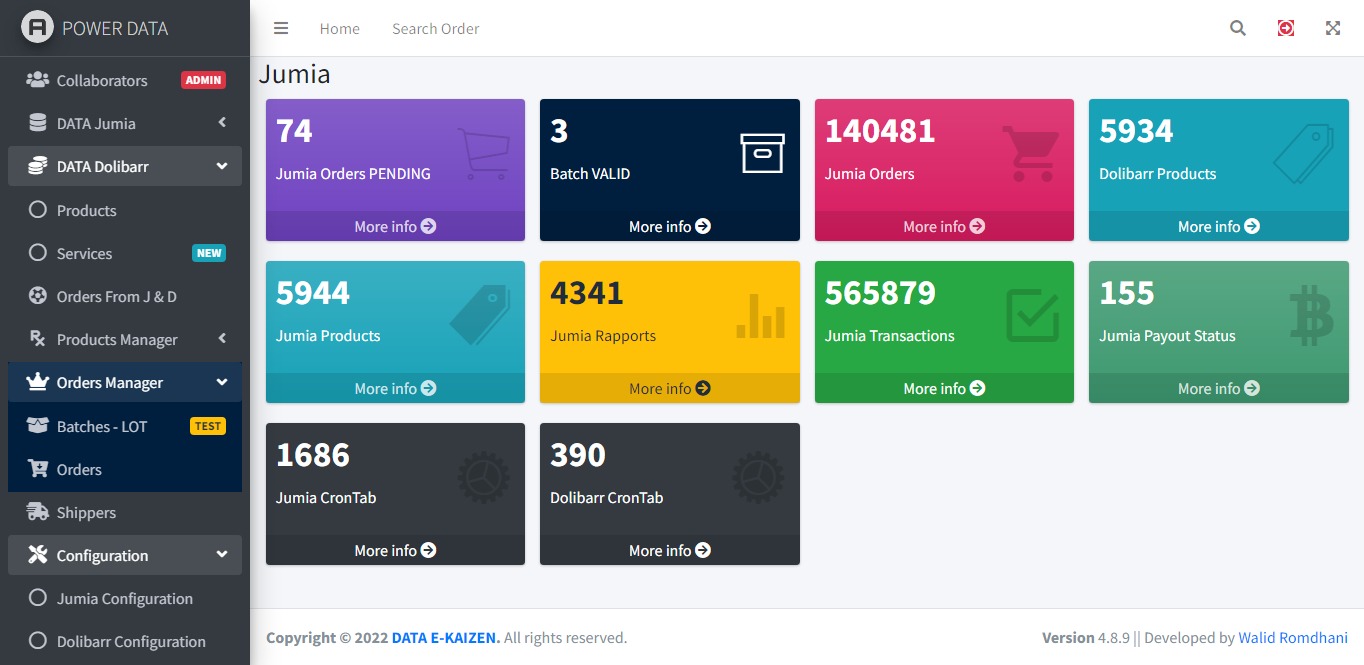
Task: Click the POWER DATA logo icon
Action: (x=37, y=28)
